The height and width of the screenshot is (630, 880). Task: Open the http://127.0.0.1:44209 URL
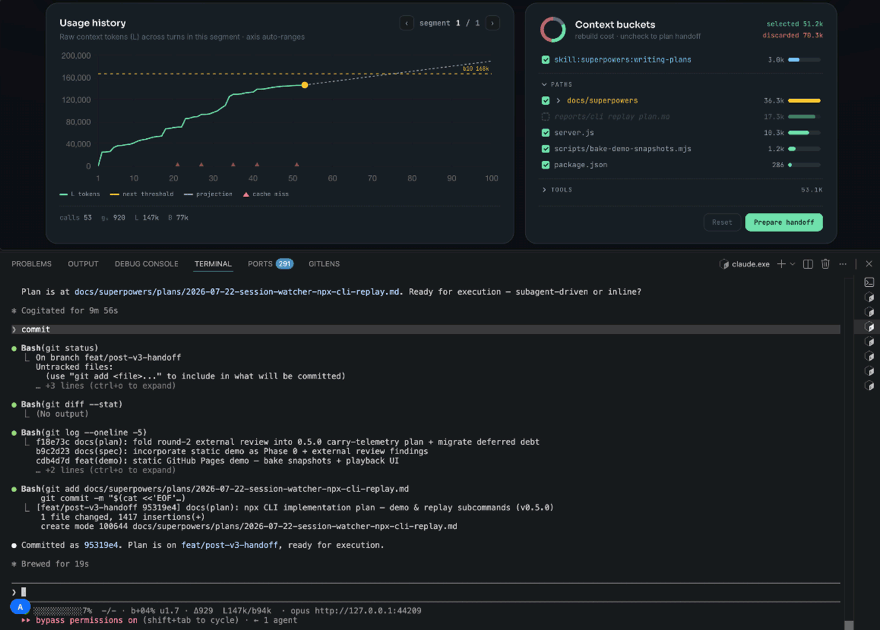click(368, 610)
